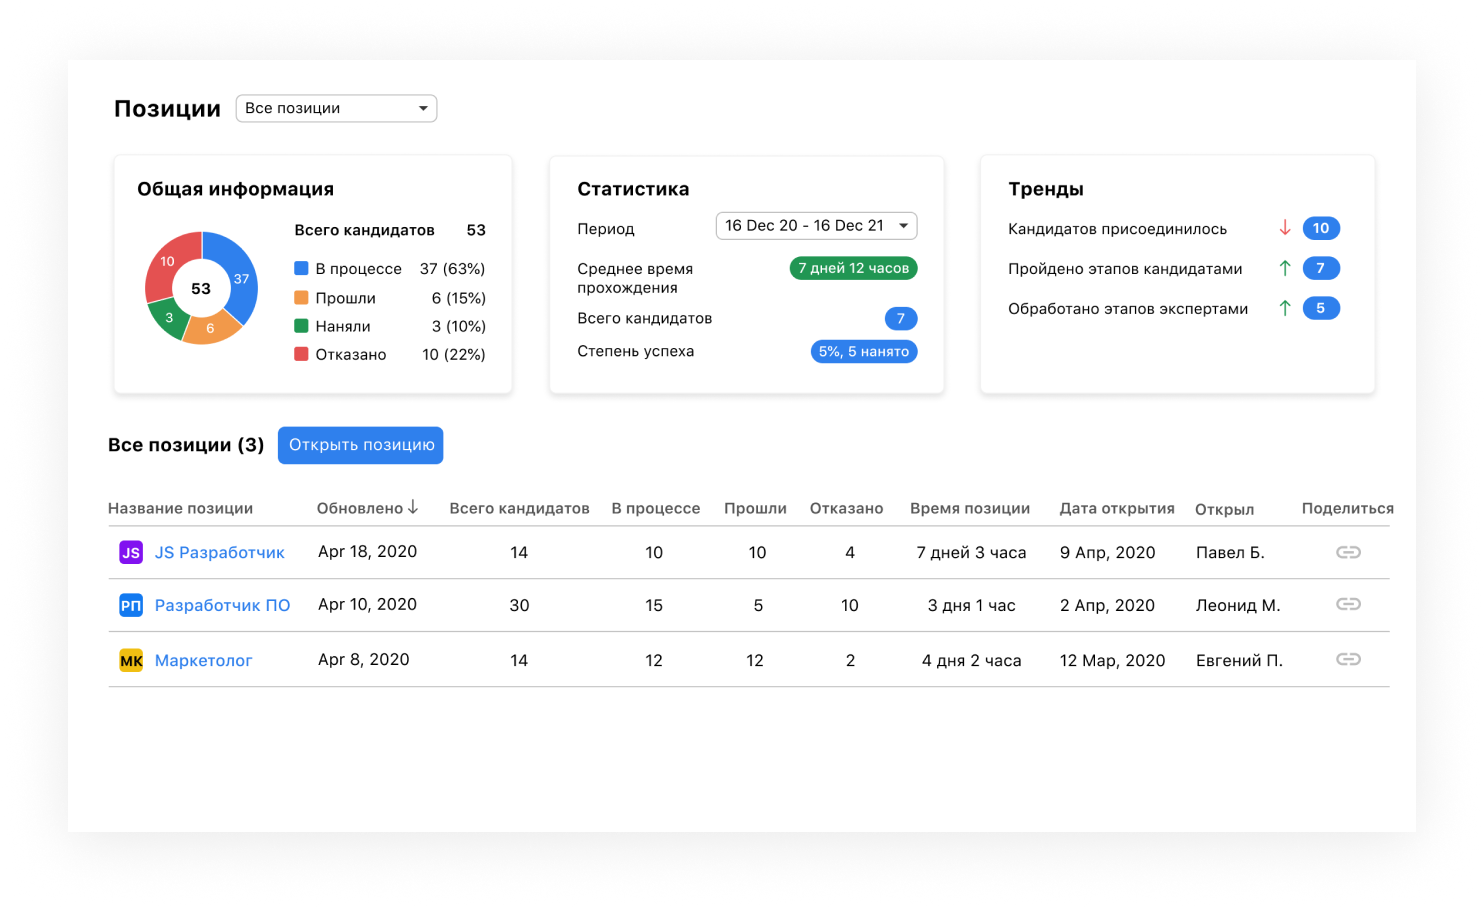1484x908 pixels.
Task: Click the Открыть позицию button
Action: point(361,445)
